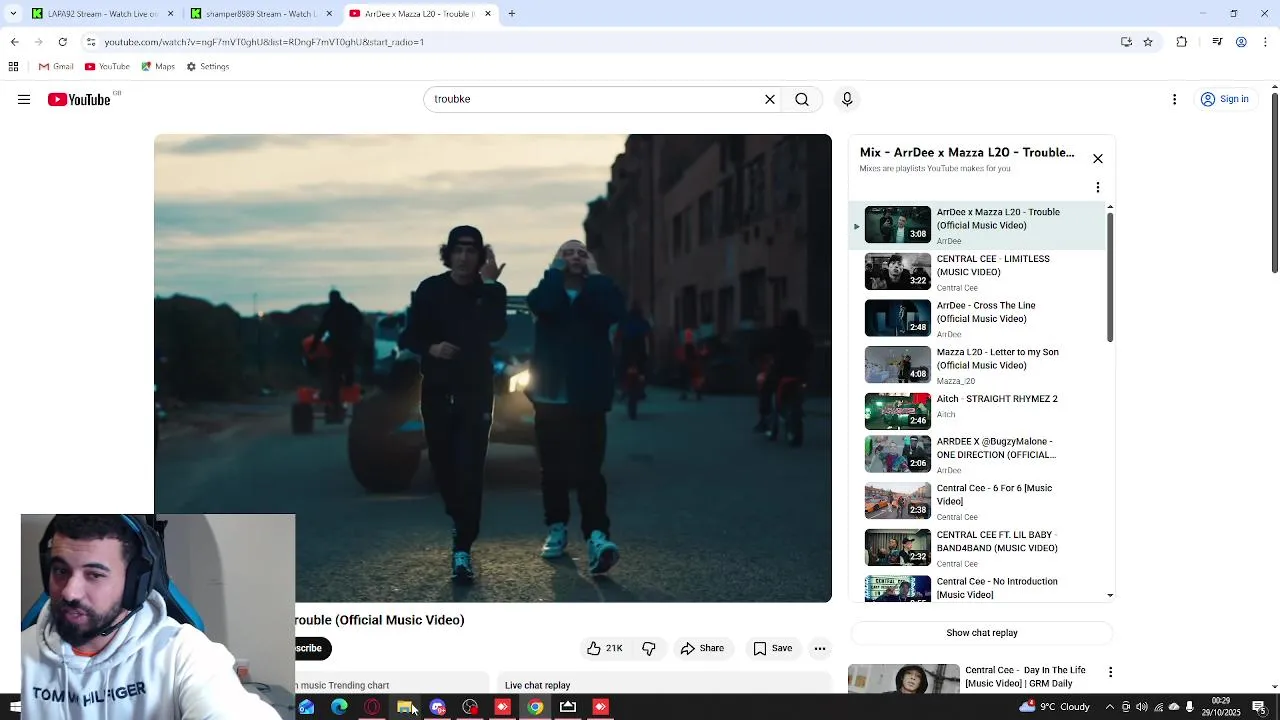Screen dimensions: 1280x720
Task: Click the video player to pause
Action: coord(493,368)
